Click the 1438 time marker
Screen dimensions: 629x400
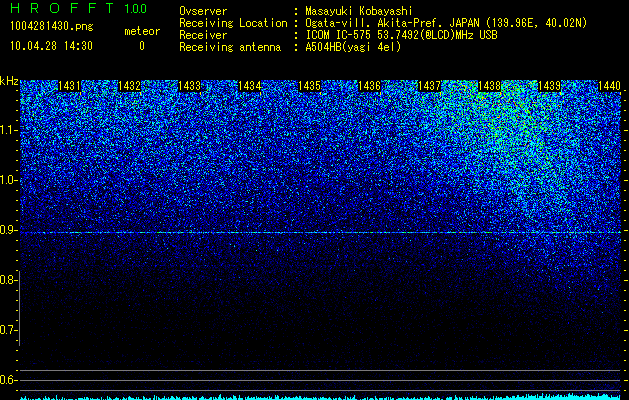click(489, 86)
